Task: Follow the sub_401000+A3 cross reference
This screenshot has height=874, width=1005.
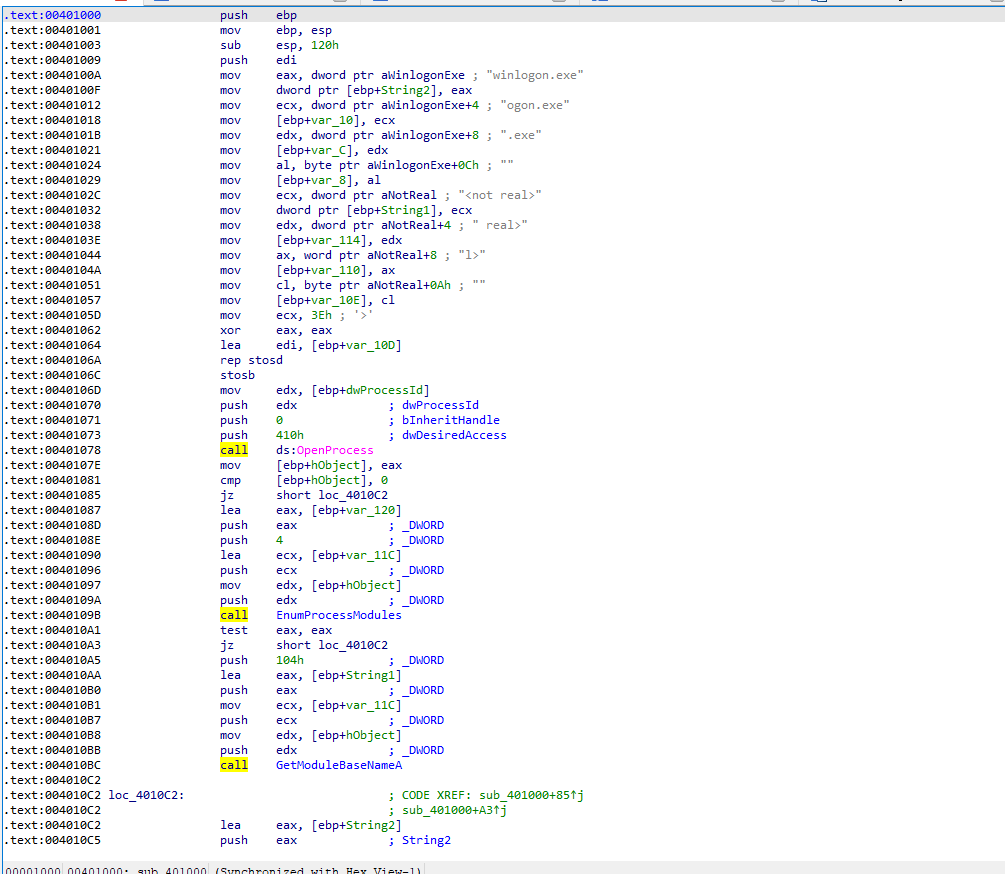Action: pos(454,811)
